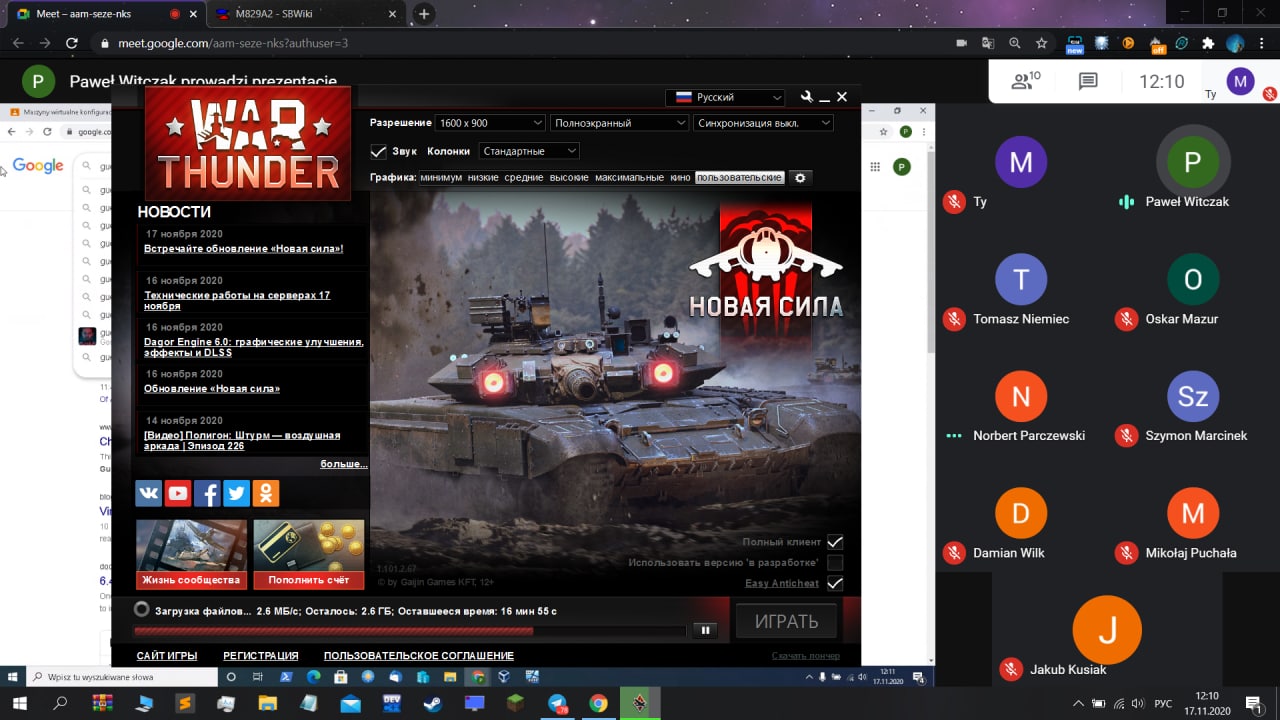This screenshot has height=720, width=1280.
Task: Toggle Easy Anticheat checkbox
Action: [835, 584]
